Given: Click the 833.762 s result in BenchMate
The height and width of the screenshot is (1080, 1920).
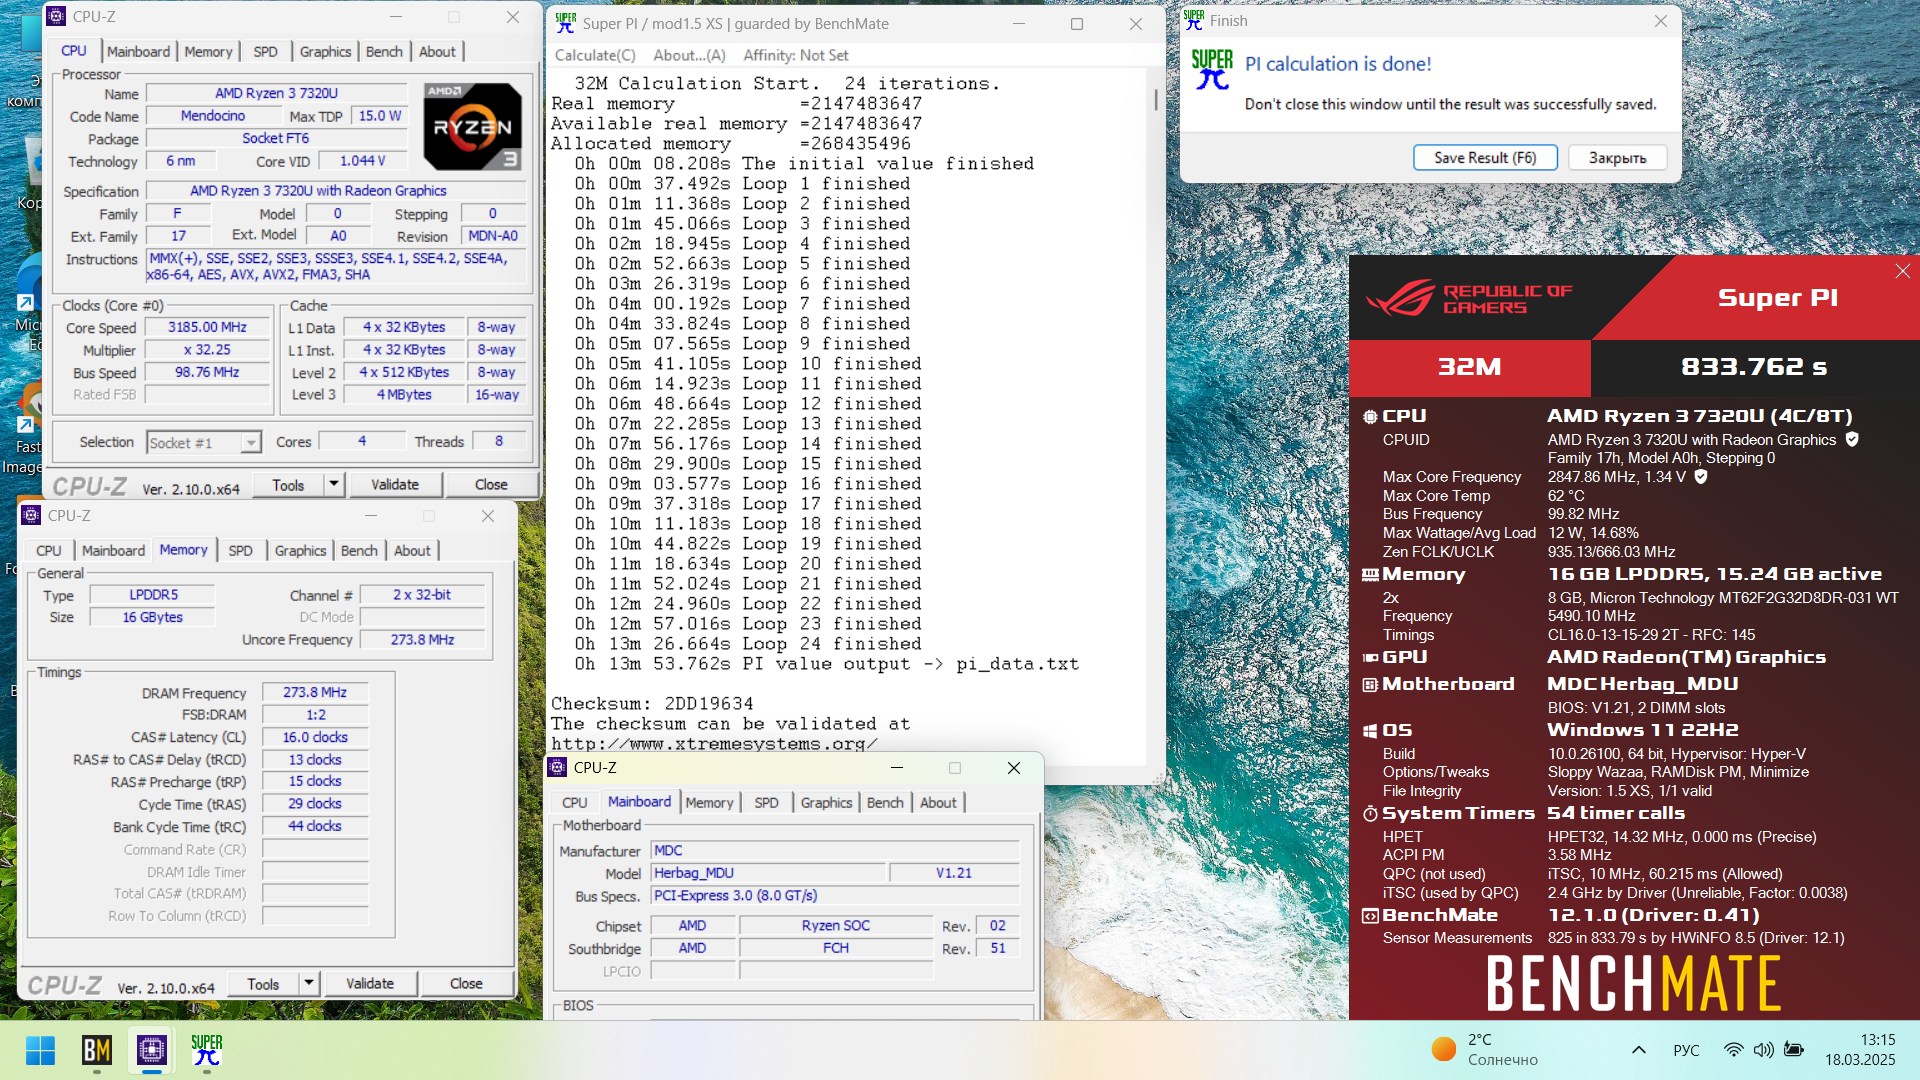Looking at the screenshot, I should (1754, 367).
